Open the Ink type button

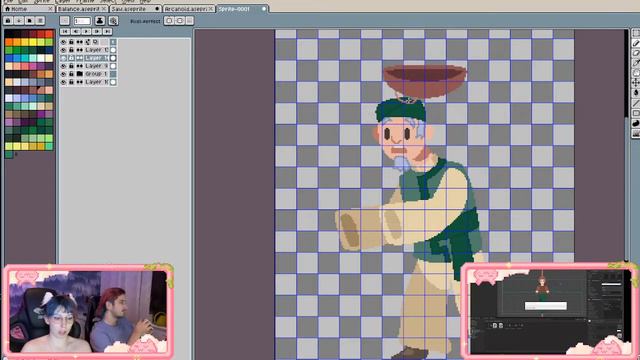(x=100, y=20)
